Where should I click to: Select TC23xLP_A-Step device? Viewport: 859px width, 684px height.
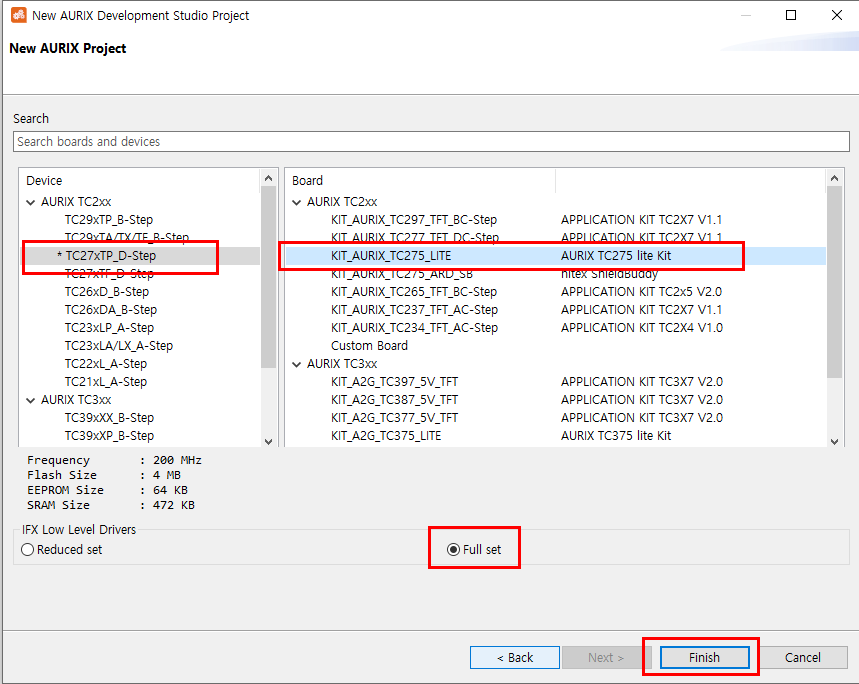click(x=109, y=328)
